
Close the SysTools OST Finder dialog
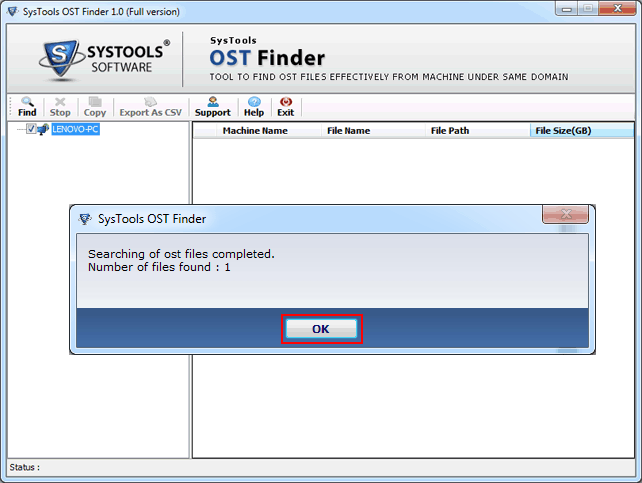pyautogui.click(x=565, y=214)
